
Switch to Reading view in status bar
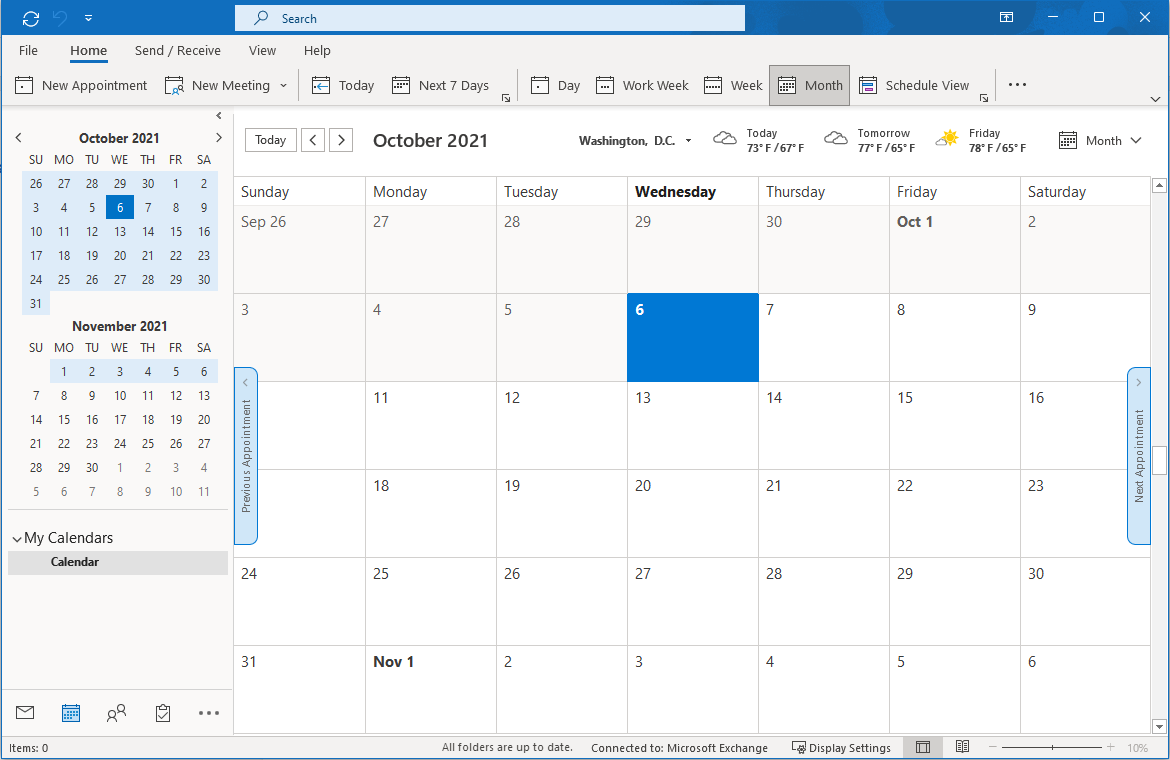[x=962, y=747]
